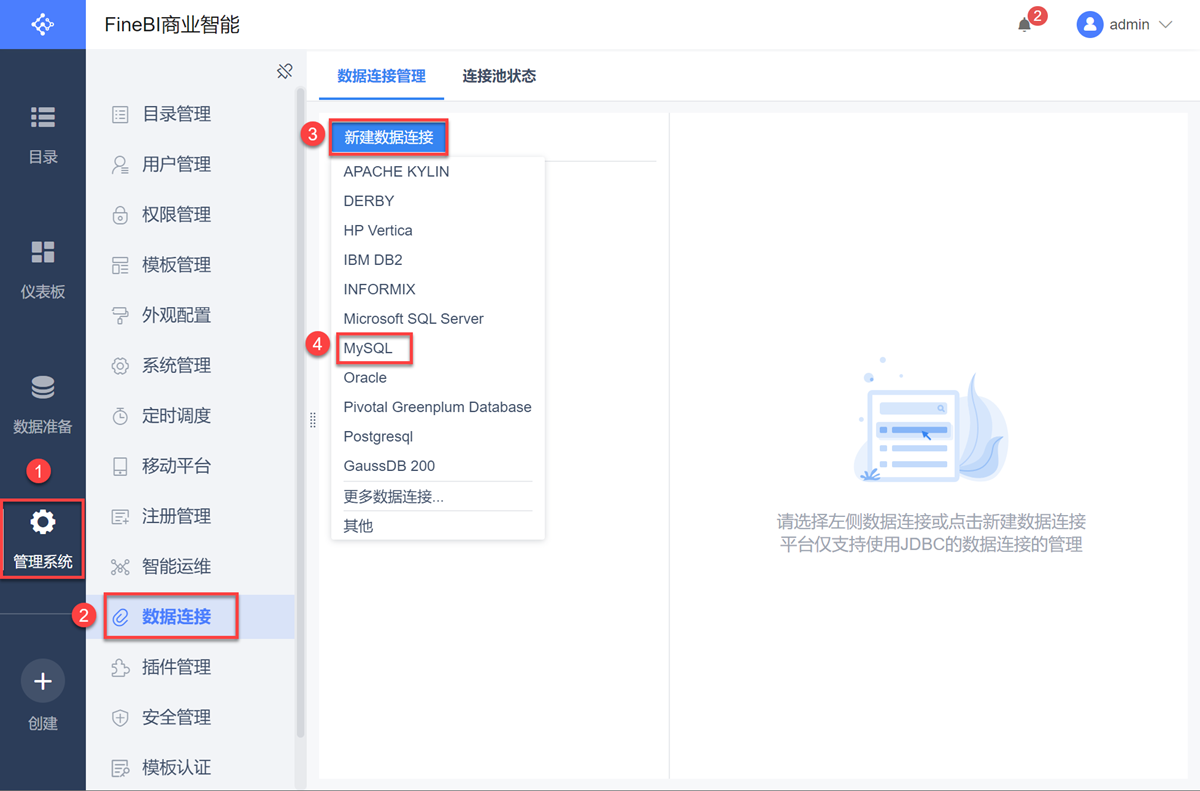Unpin the side menu with pin icon
The width and height of the screenshot is (1200, 791).
coord(285,71)
